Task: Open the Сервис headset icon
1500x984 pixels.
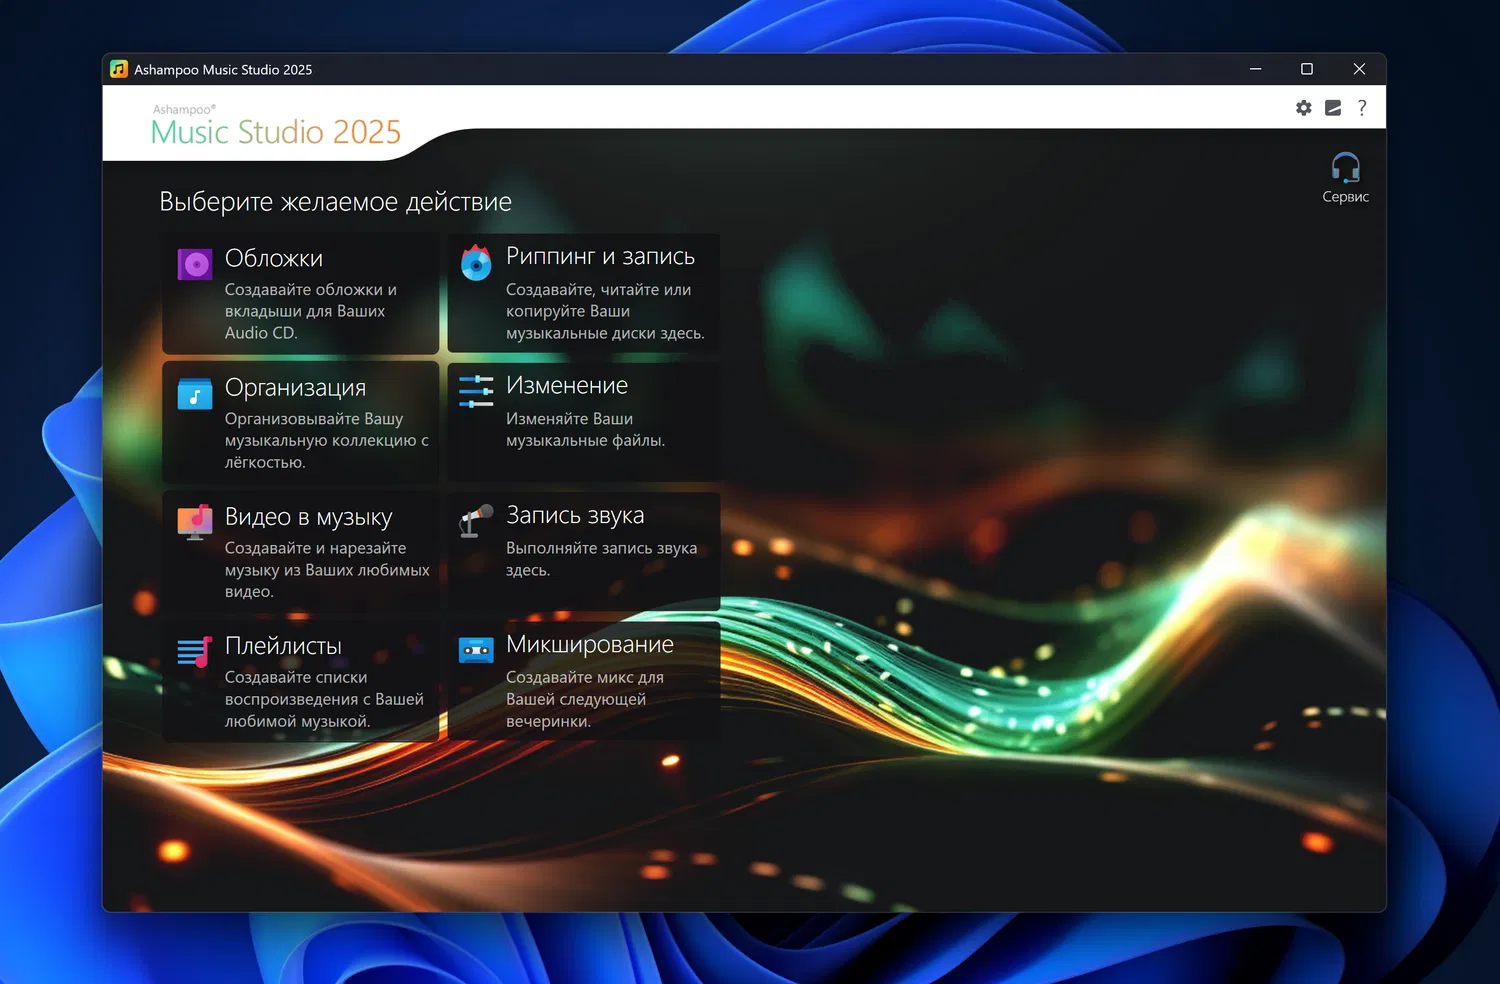Action: coord(1346,167)
